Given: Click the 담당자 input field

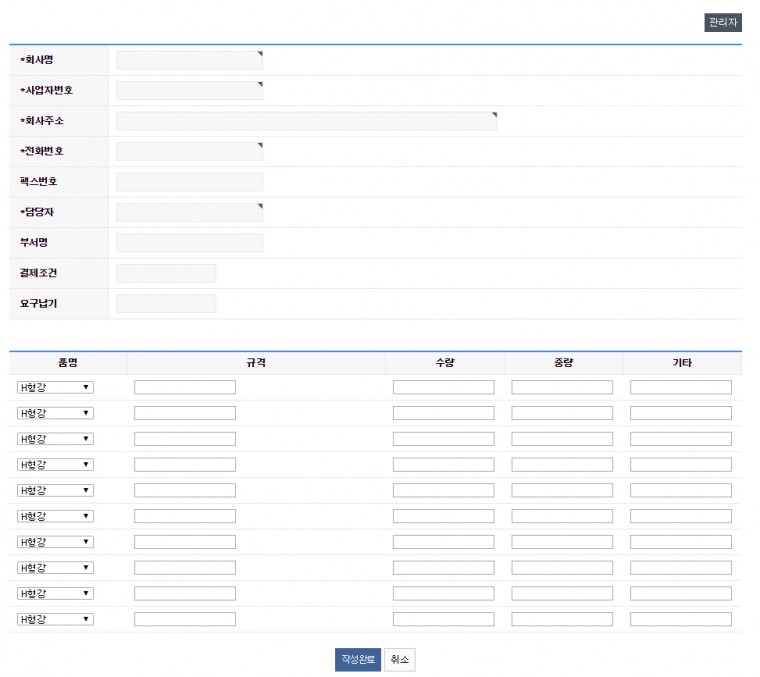Looking at the screenshot, I should point(189,212).
